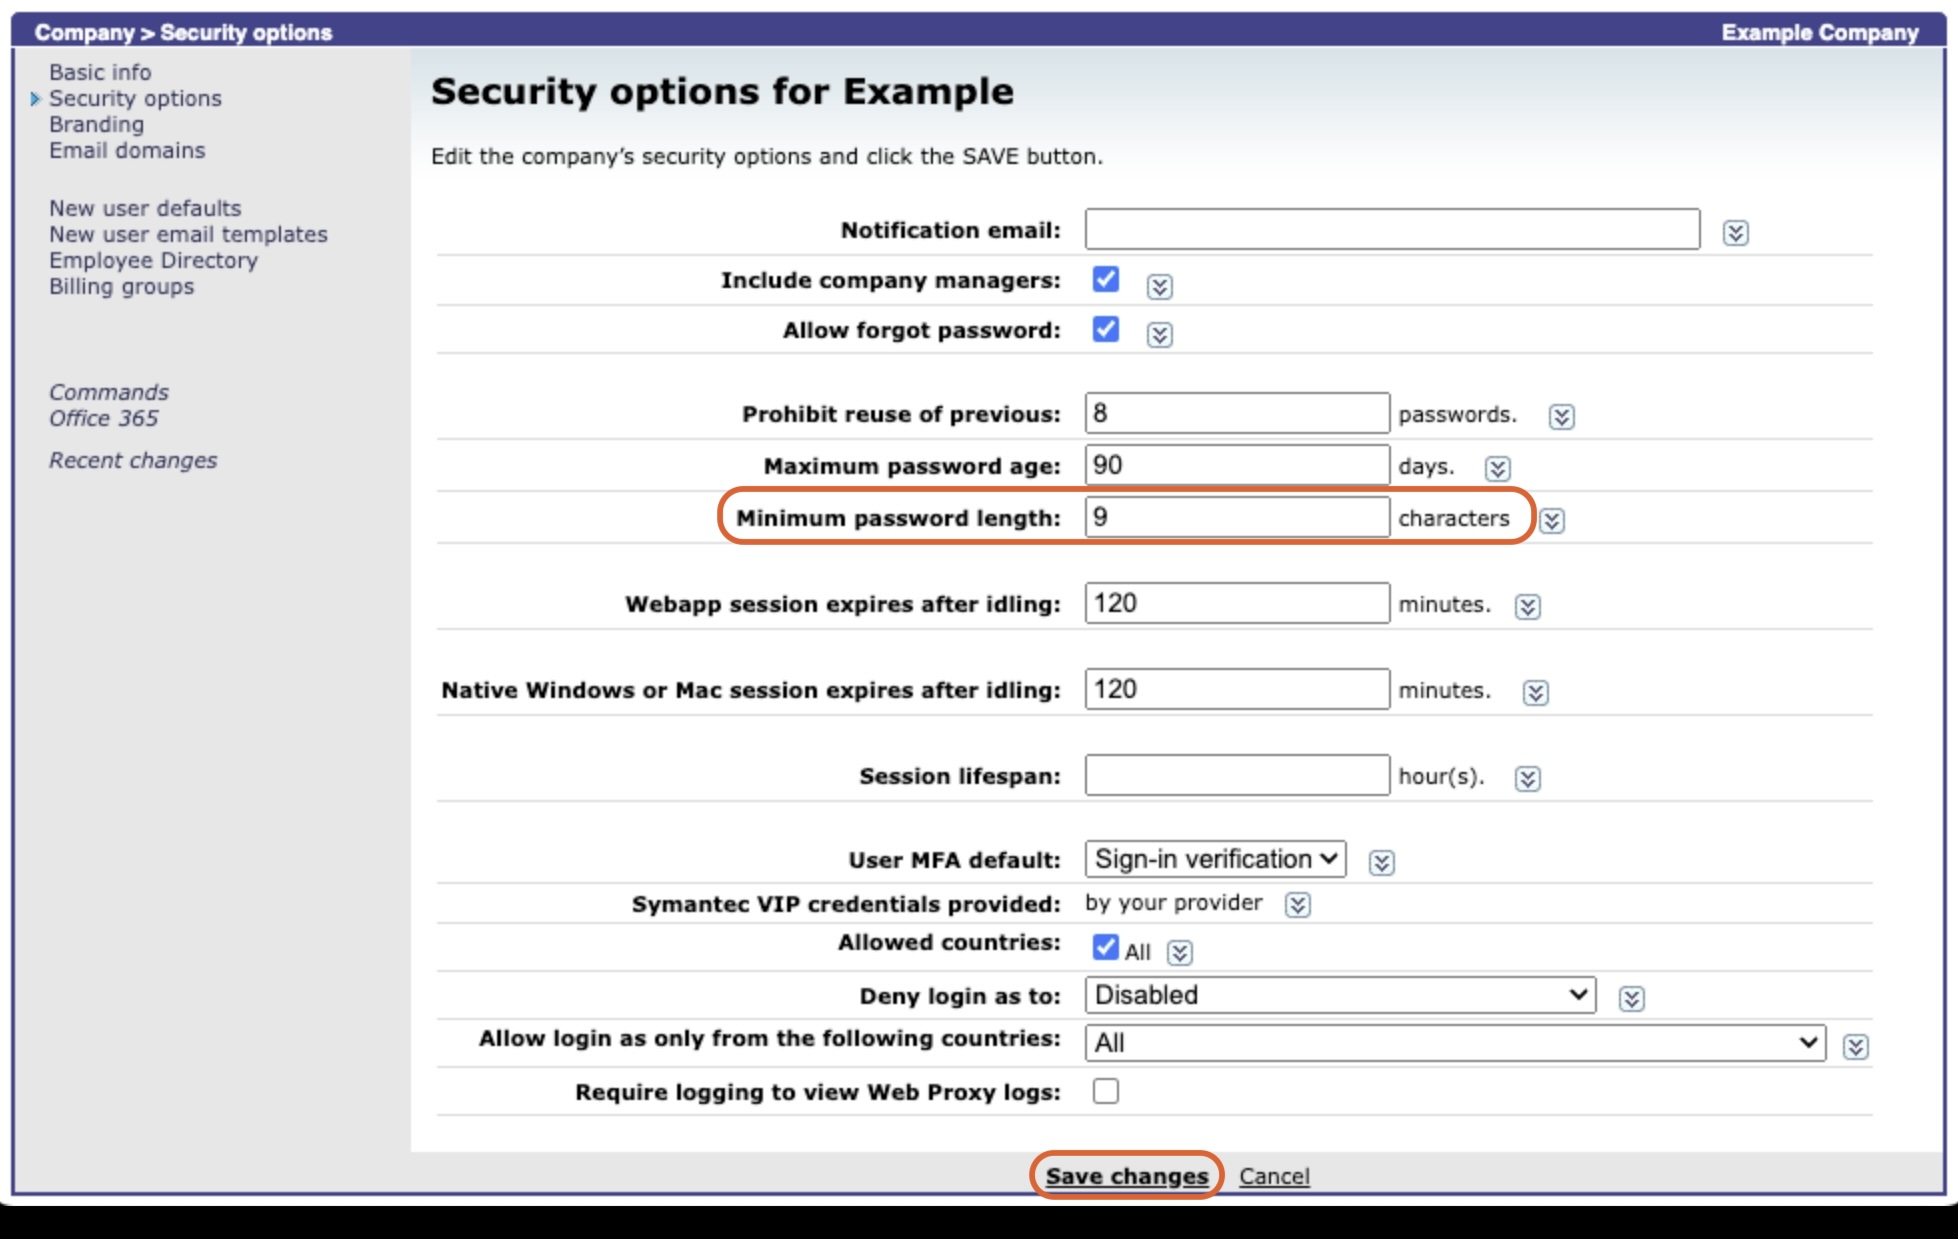Expand help icon for Allow login as countries
Screen dimensions: 1958x1239
coord(1855,1047)
